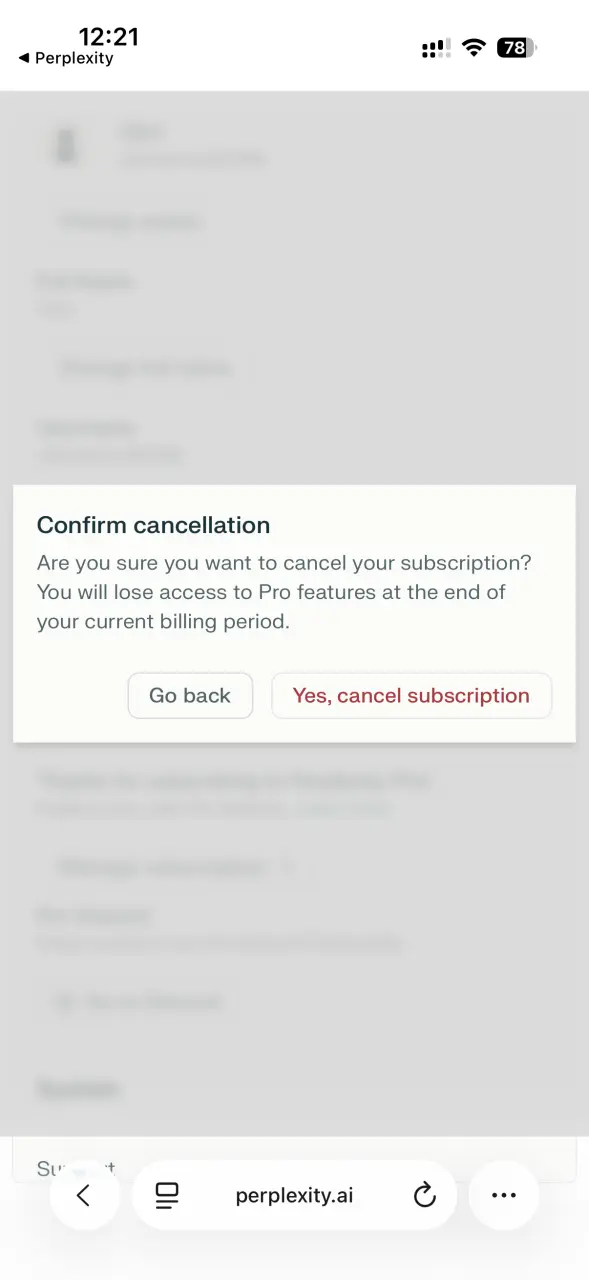Image resolution: width=589 pixels, height=1280 pixels.
Task: Click the blurred Manage account button
Action: (129, 221)
